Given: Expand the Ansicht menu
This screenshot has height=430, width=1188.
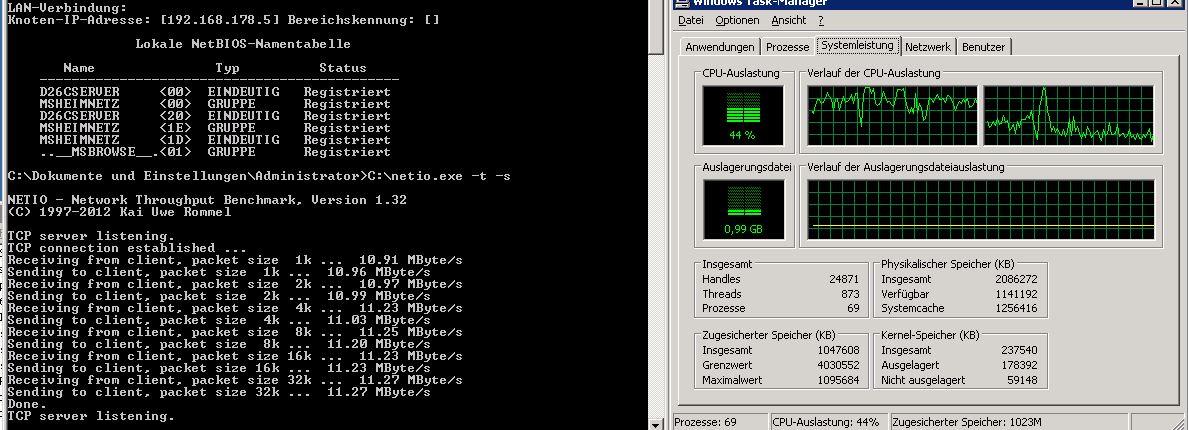Looking at the screenshot, I should (788, 20).
